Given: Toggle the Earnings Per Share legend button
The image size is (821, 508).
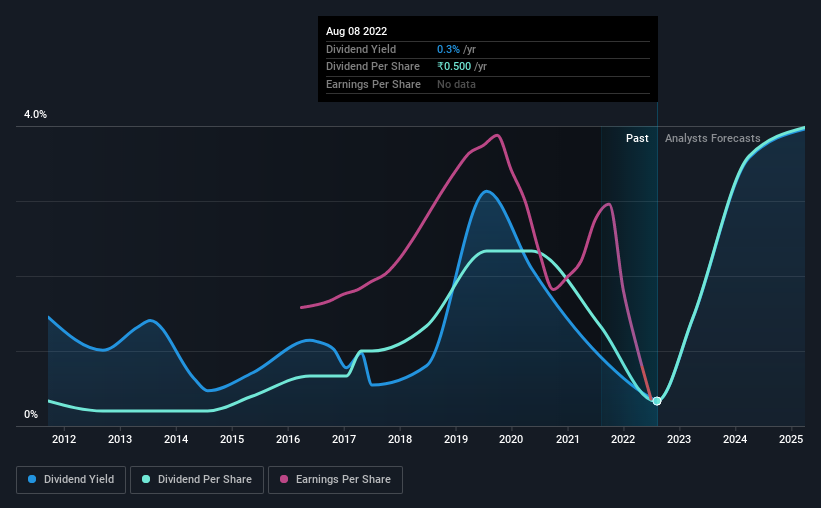Looking at the screenshot, I should pyautogui.click(x=336, y=480).
